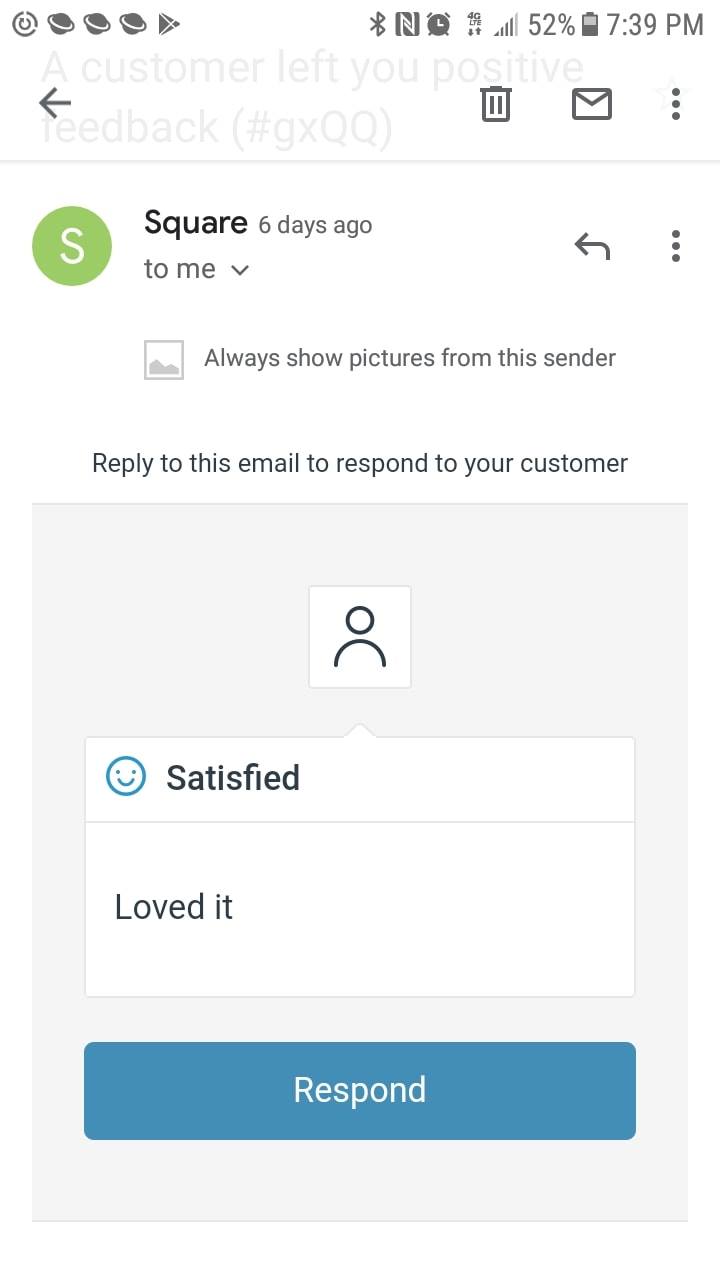Tap the battery indicator in status bar
The height and width of the screenshot is (1280, 720).
590,24
